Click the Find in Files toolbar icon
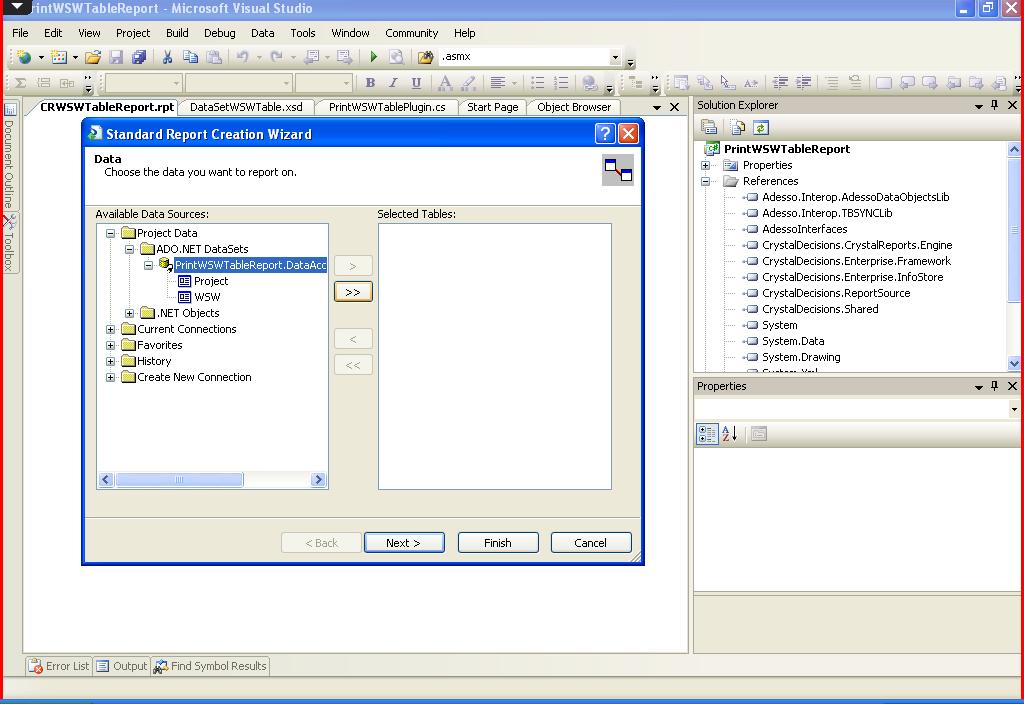 (425, 57)
